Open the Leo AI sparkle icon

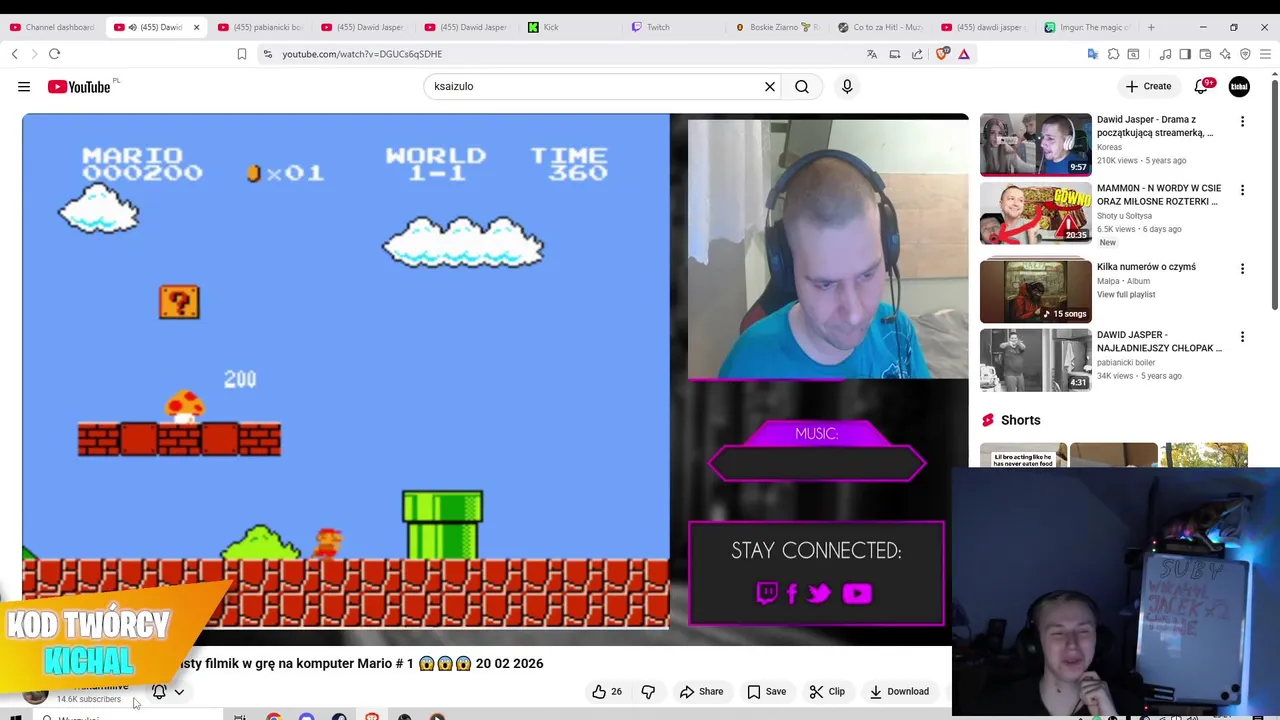point(1225,54)
